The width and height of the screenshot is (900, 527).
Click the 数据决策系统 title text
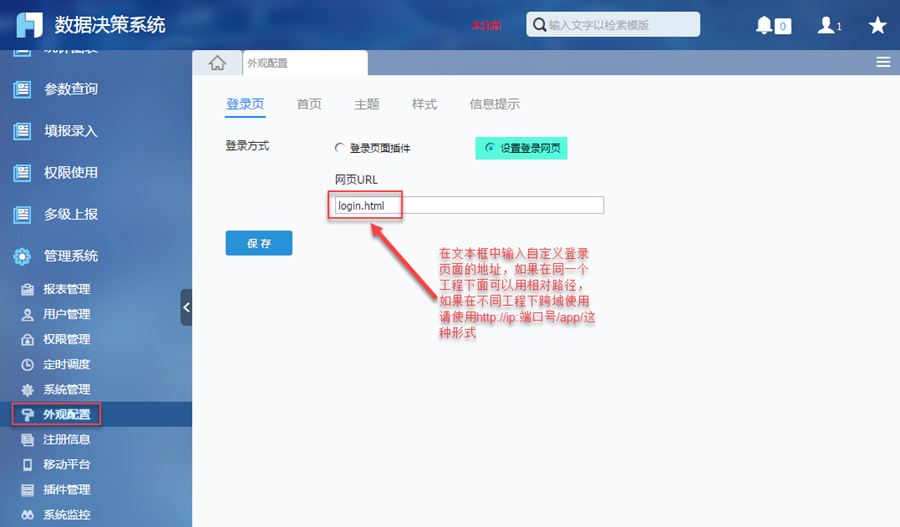[110, 25]
